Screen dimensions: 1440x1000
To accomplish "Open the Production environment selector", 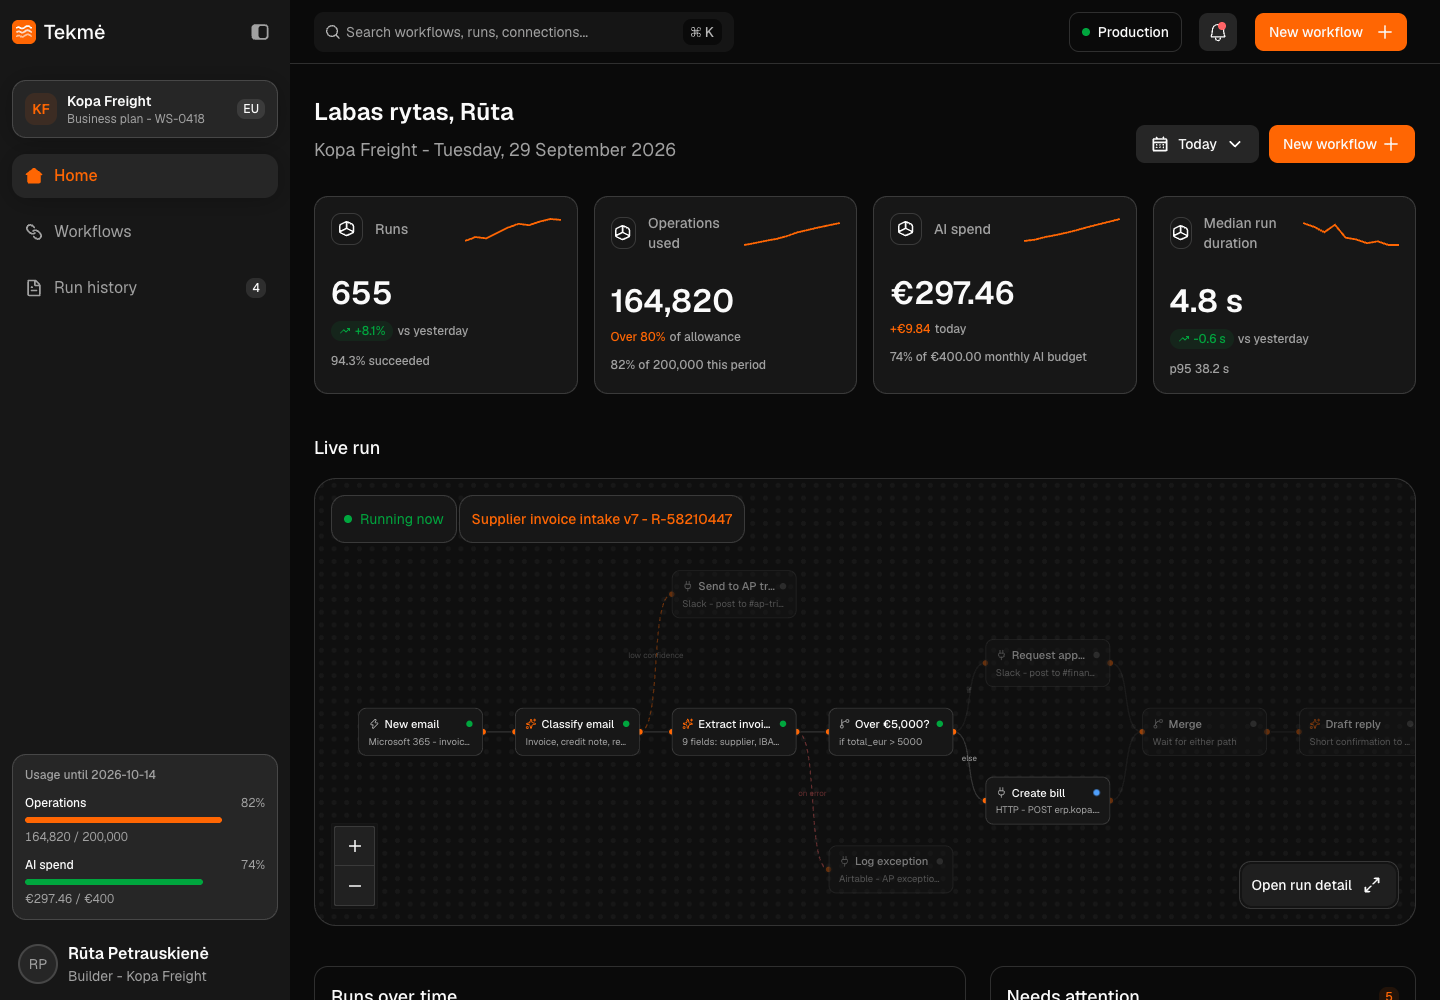I will tap(1125, 32).
